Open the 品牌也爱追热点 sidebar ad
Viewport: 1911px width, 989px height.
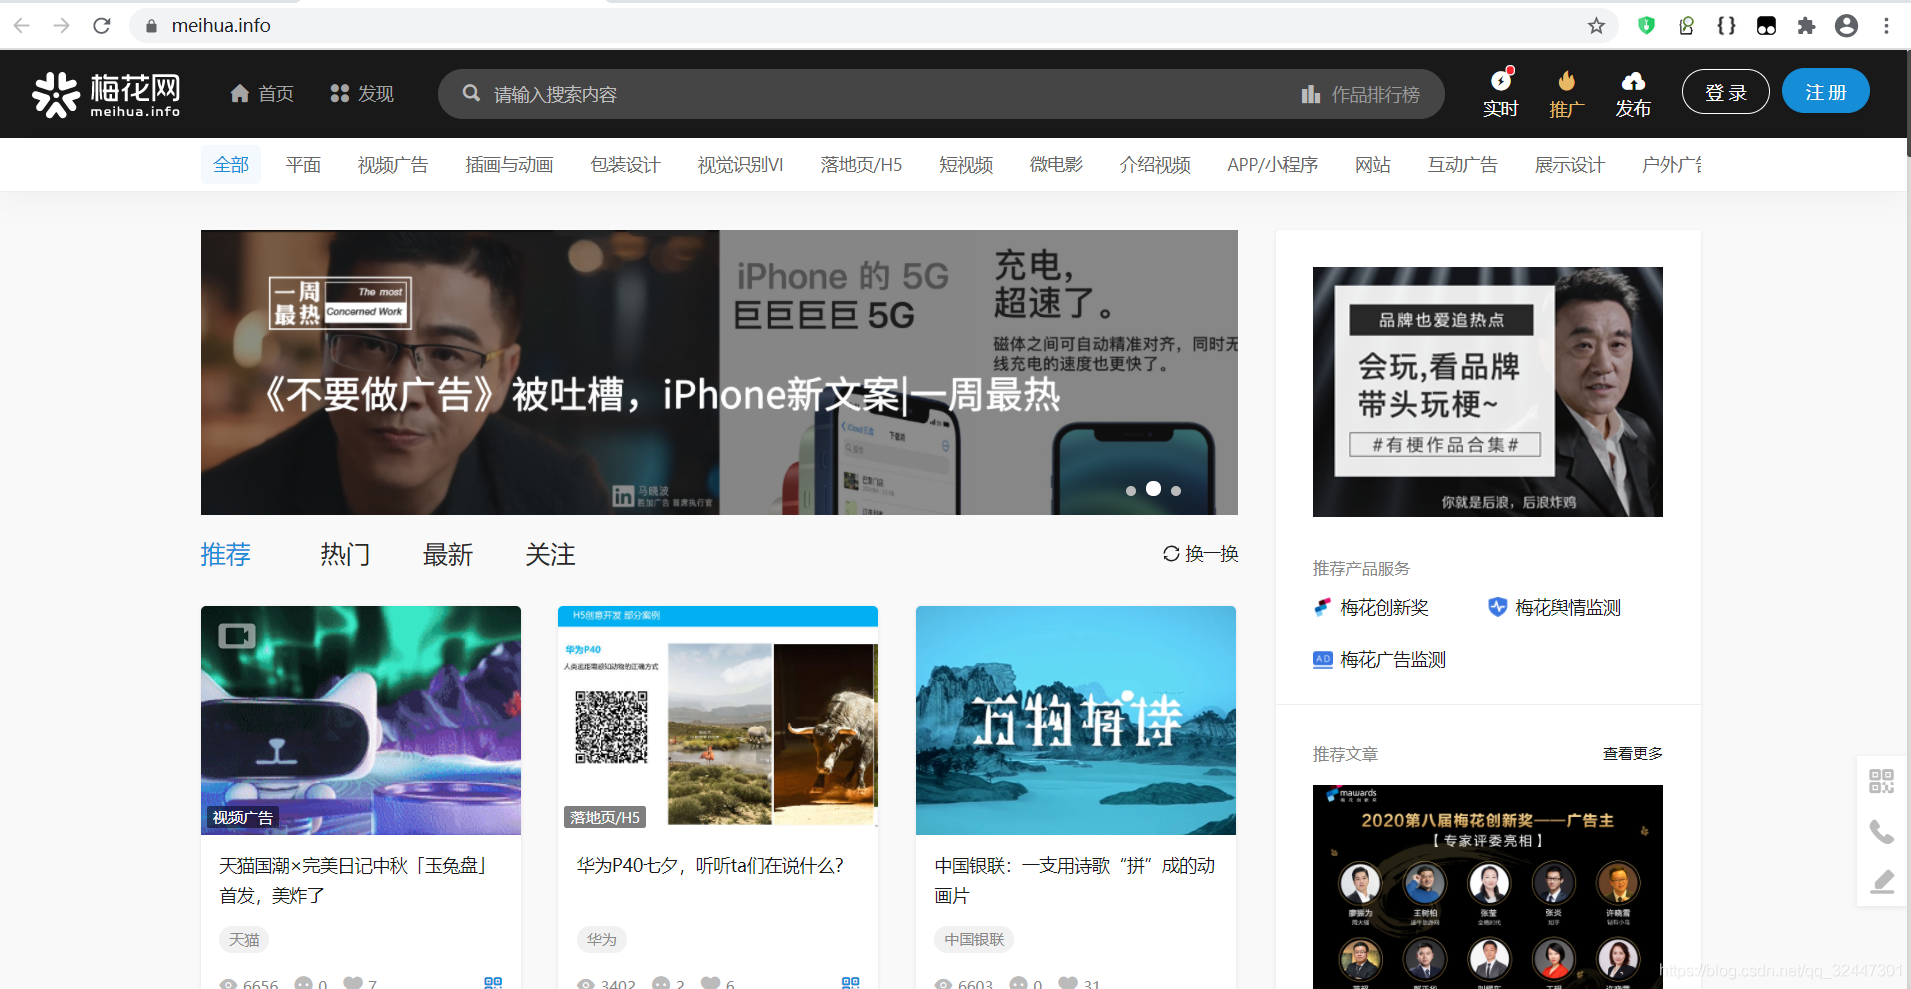pos(1488,392)
